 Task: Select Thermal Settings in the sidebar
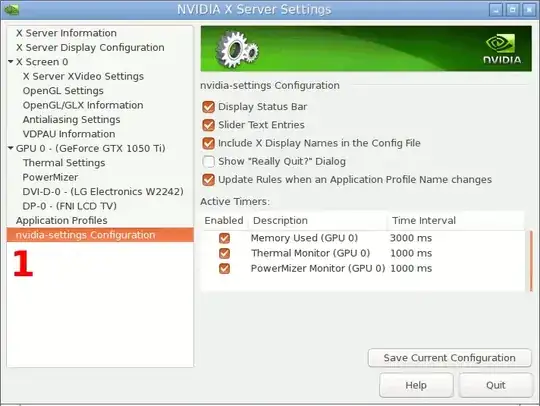tap(64, 163)
